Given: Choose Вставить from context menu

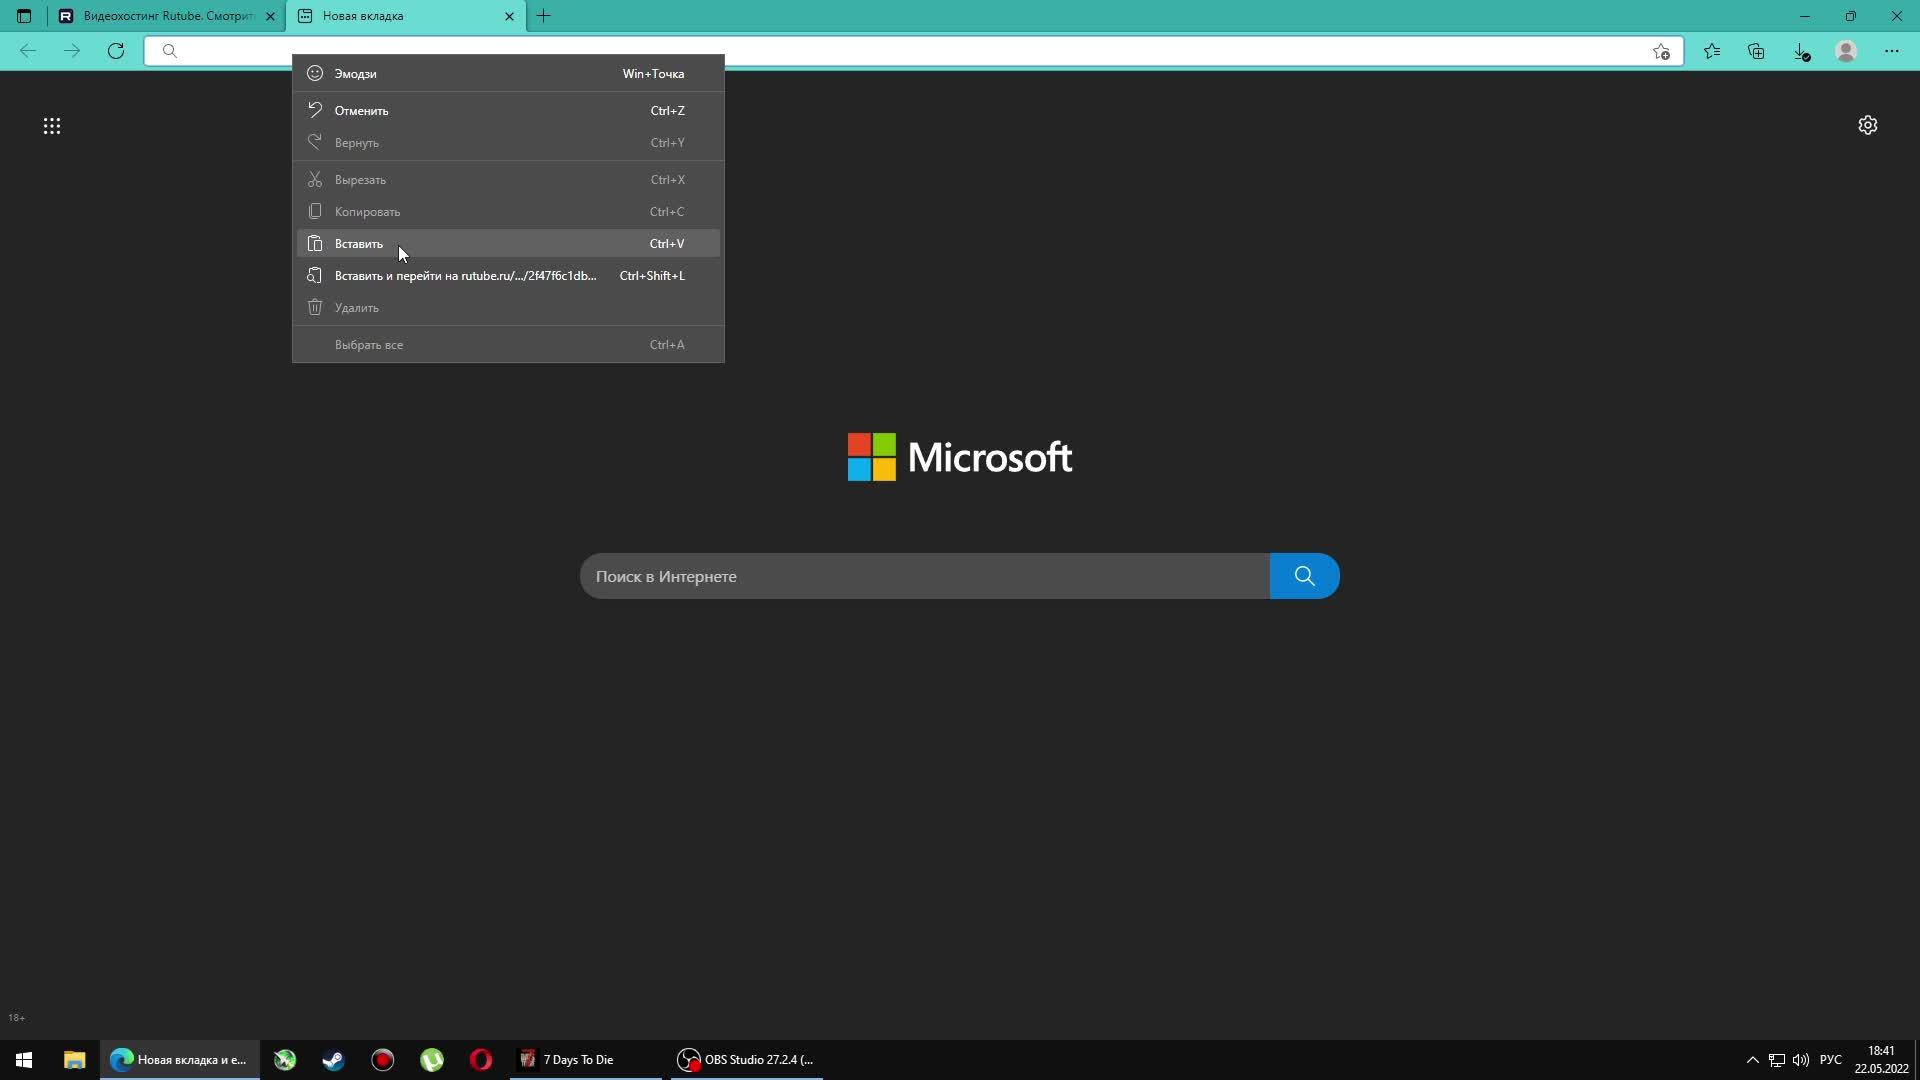Looking at the screenshot, I should [x=358, y=244].
